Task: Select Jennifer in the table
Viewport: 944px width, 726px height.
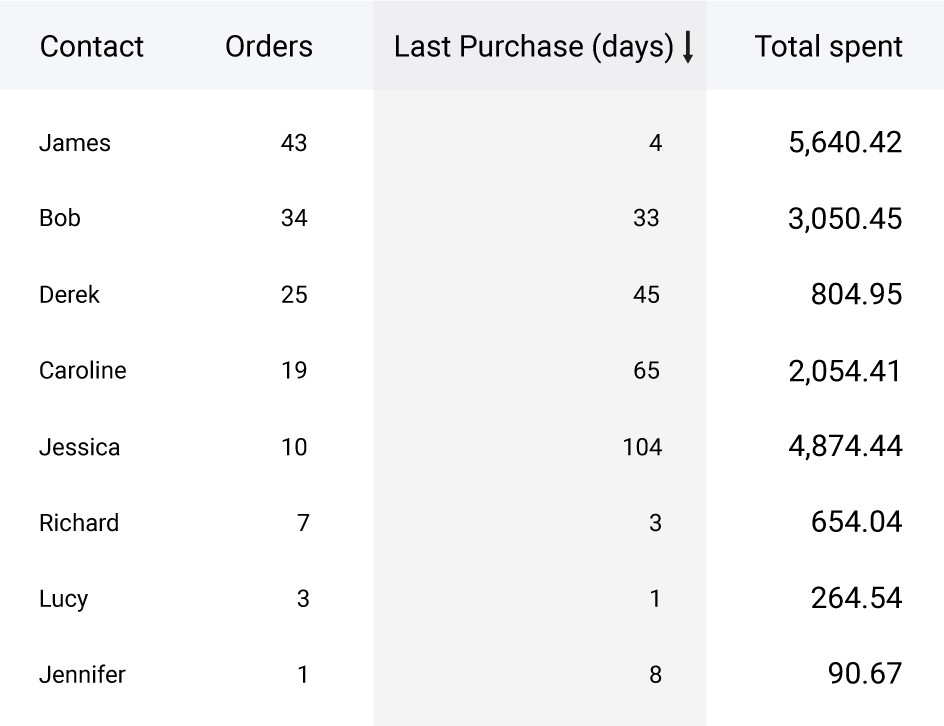Action: click(x=82, y=675)
